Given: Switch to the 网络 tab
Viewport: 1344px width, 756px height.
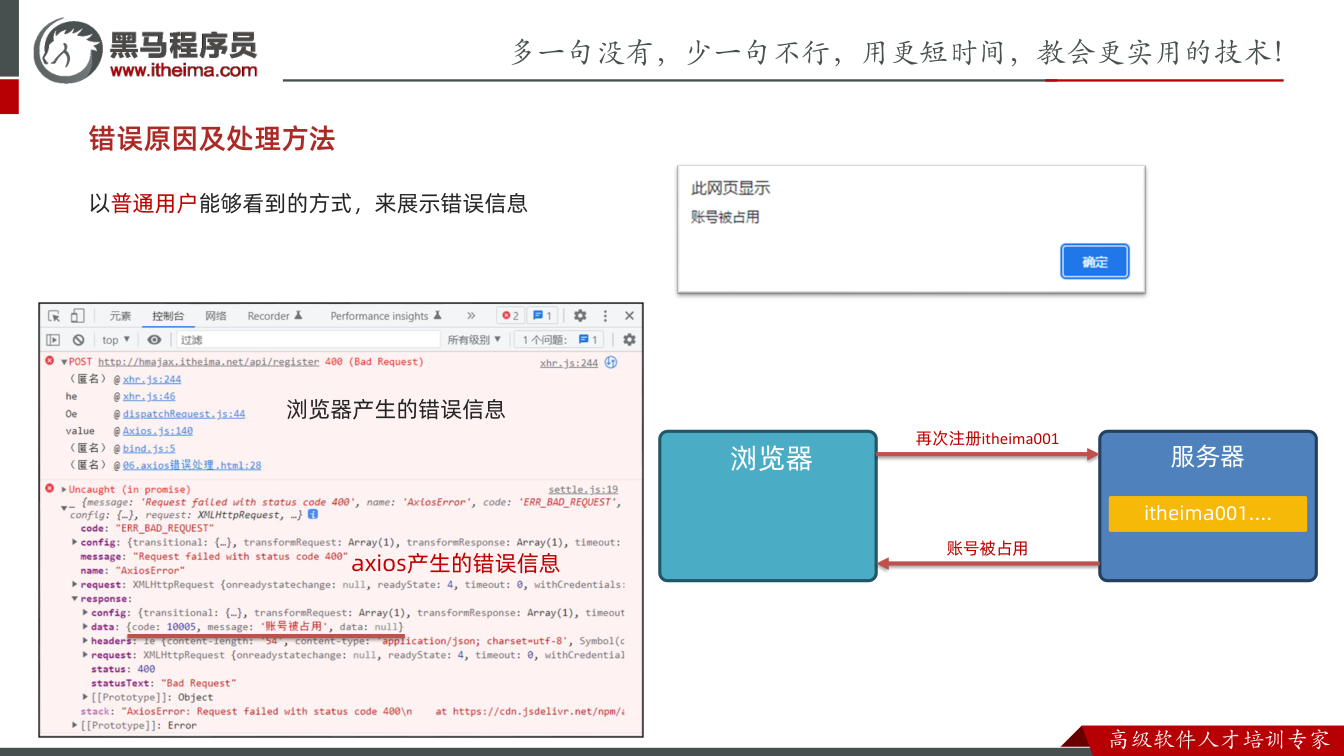Looking at the screenshot, I should point(216,316).
